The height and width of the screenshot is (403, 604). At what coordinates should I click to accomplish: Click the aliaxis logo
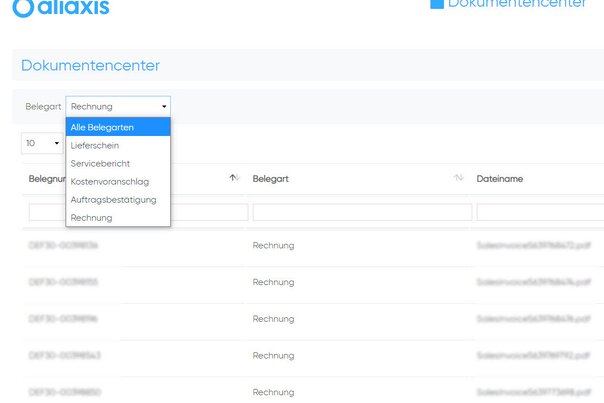[x=61, y=8]
